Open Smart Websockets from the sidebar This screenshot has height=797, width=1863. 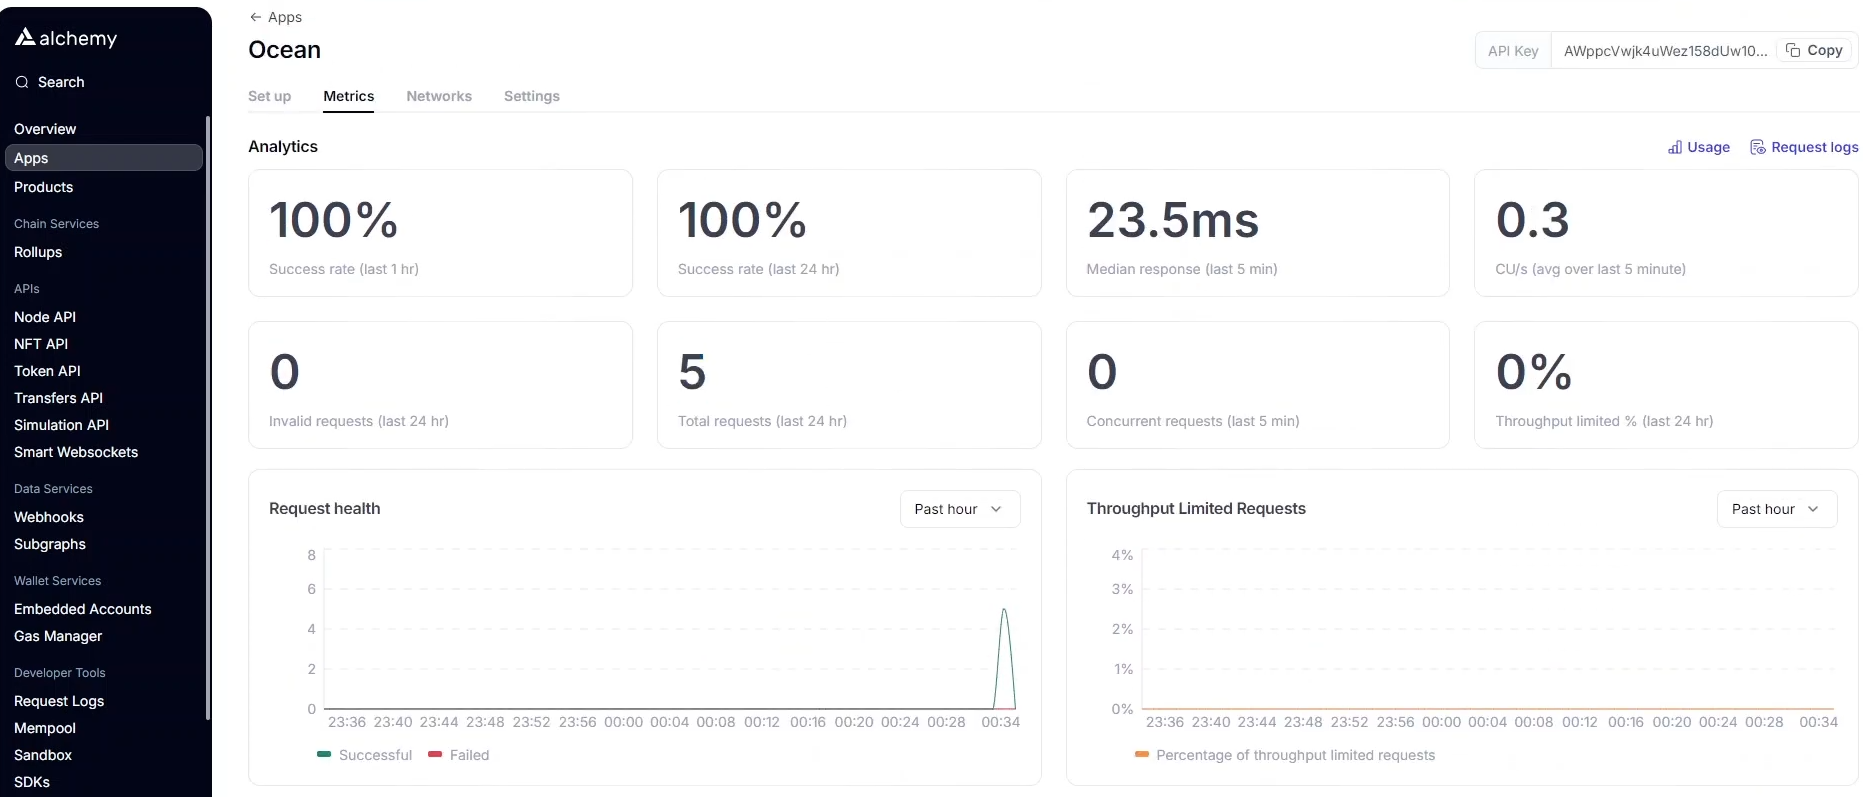click(76, 452)
